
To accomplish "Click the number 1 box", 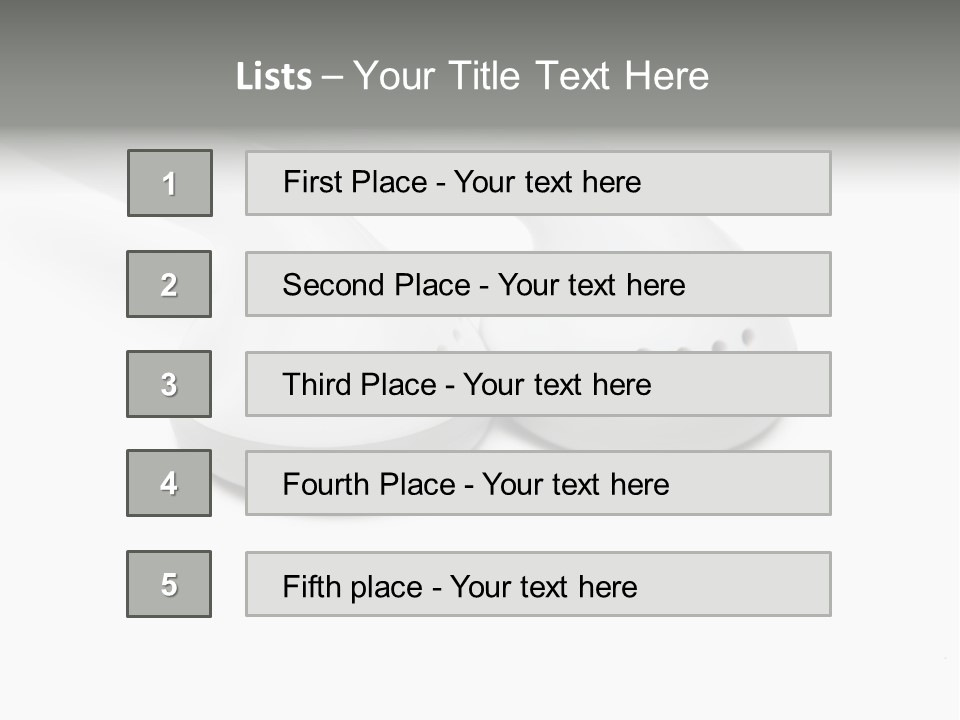I will point(170,183).
